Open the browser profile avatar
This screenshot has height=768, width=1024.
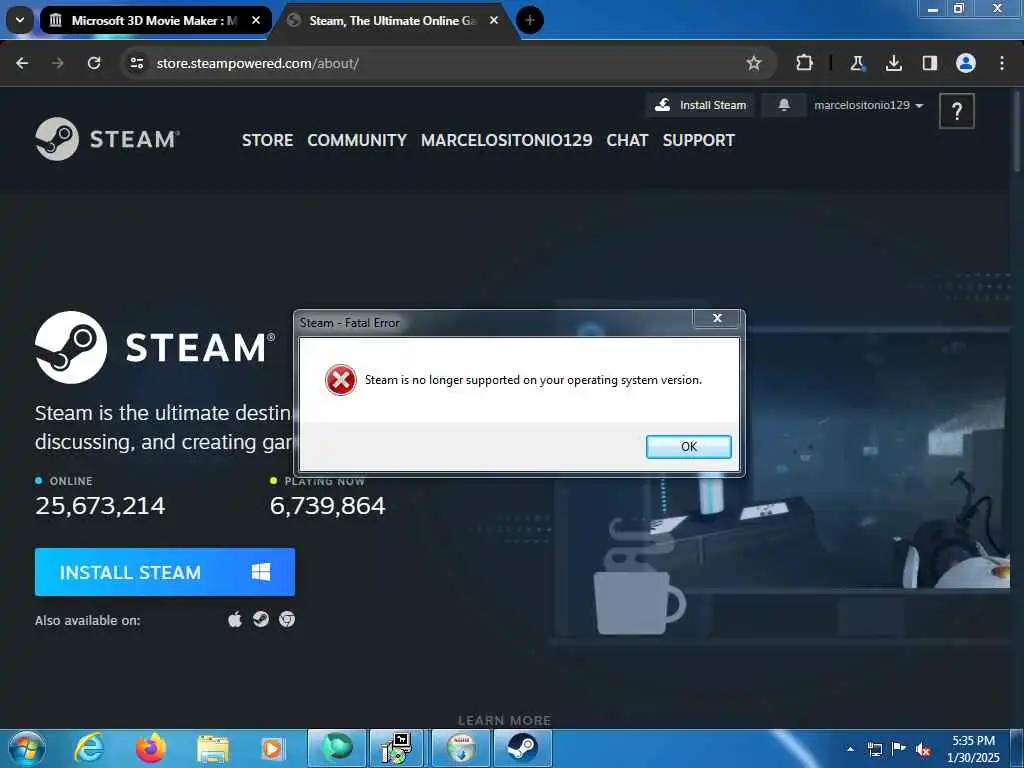tap(965, 63)
